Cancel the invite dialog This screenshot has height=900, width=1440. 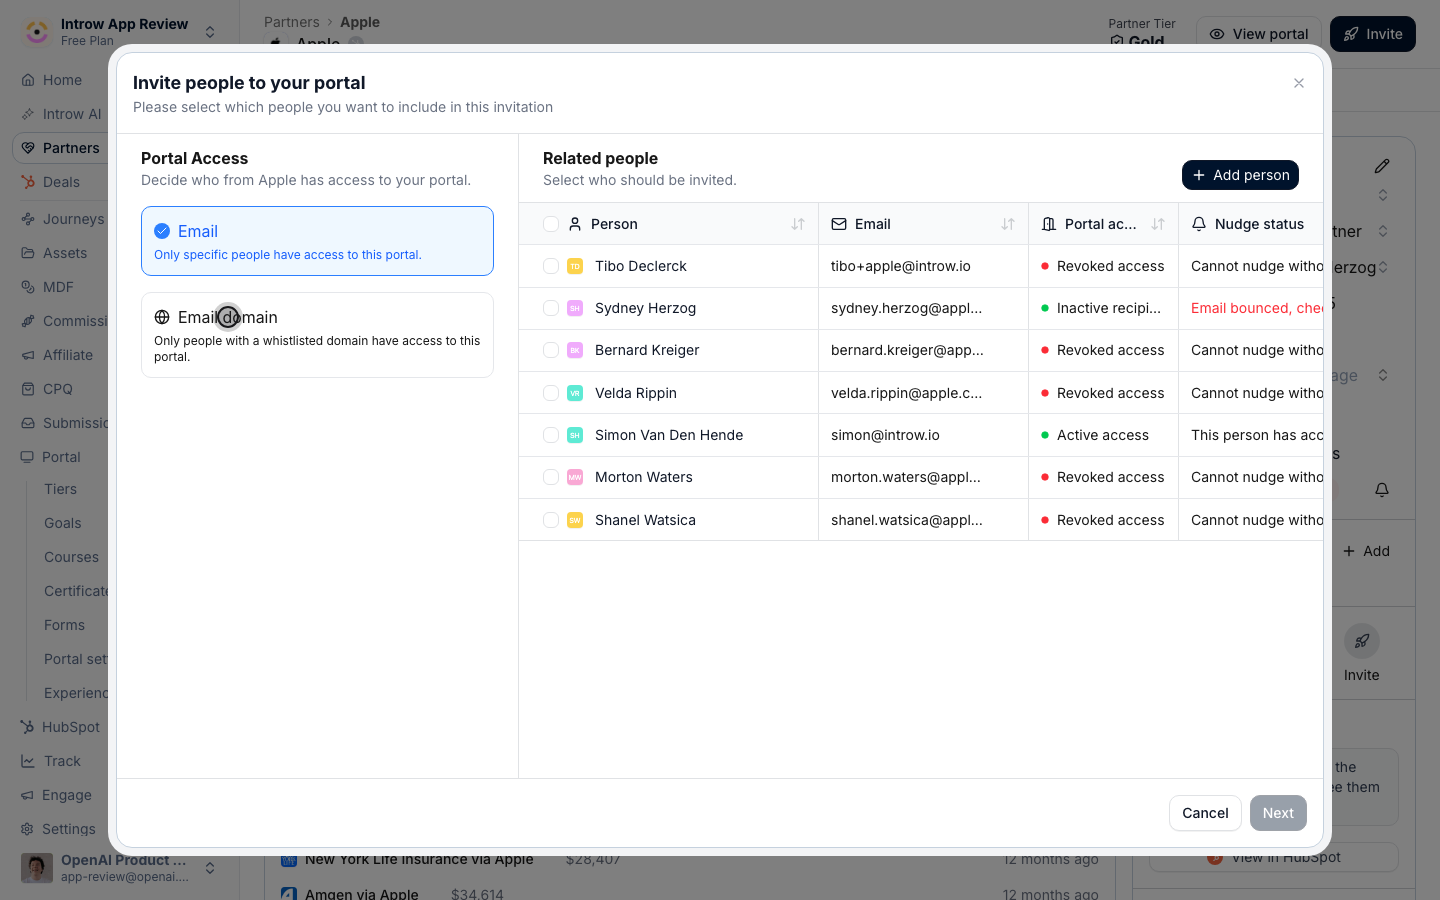1205,813
